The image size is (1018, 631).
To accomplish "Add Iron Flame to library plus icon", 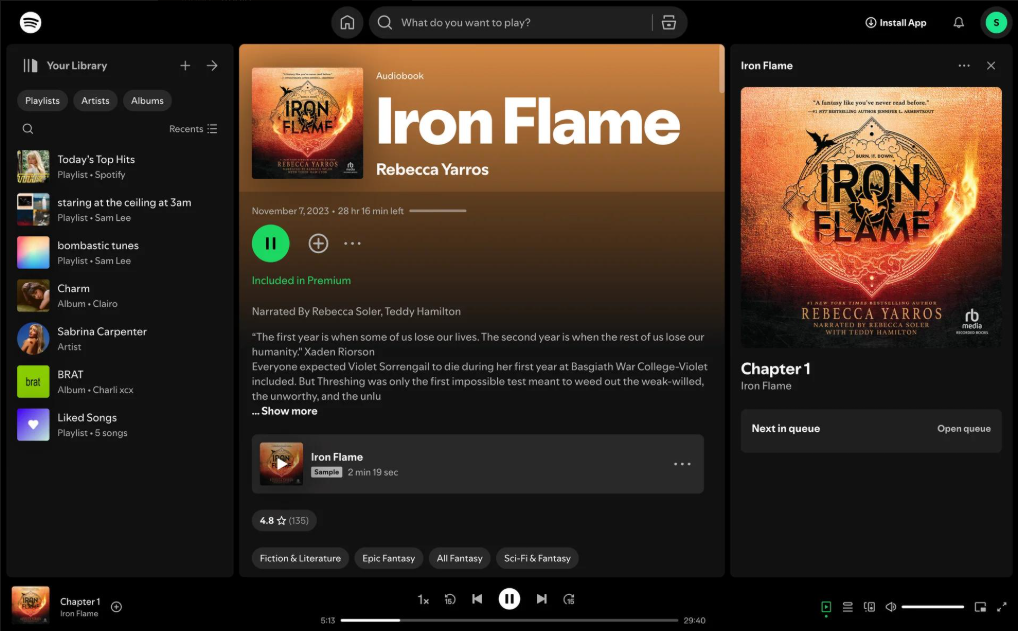I will [318, 243].
